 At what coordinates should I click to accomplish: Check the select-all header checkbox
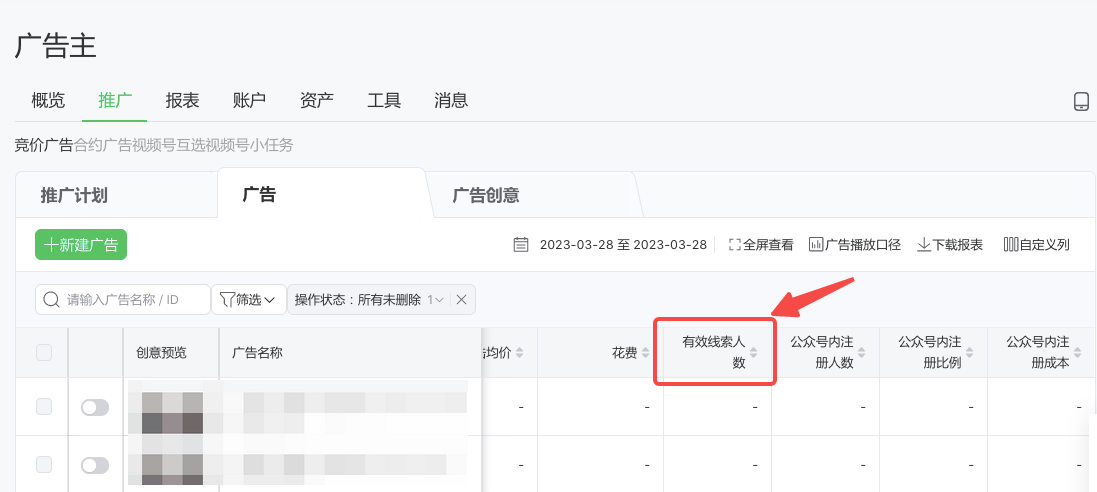point(43,352)
